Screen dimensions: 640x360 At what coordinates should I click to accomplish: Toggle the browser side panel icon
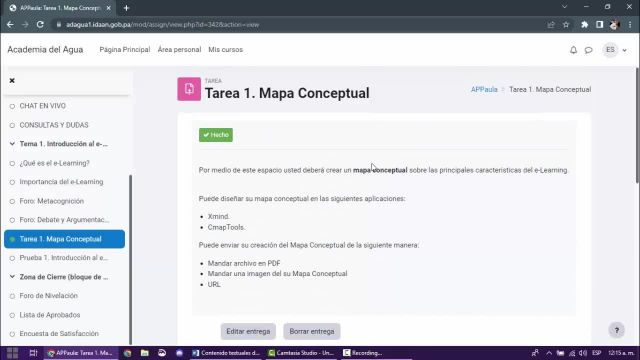(x=599, y=24)
